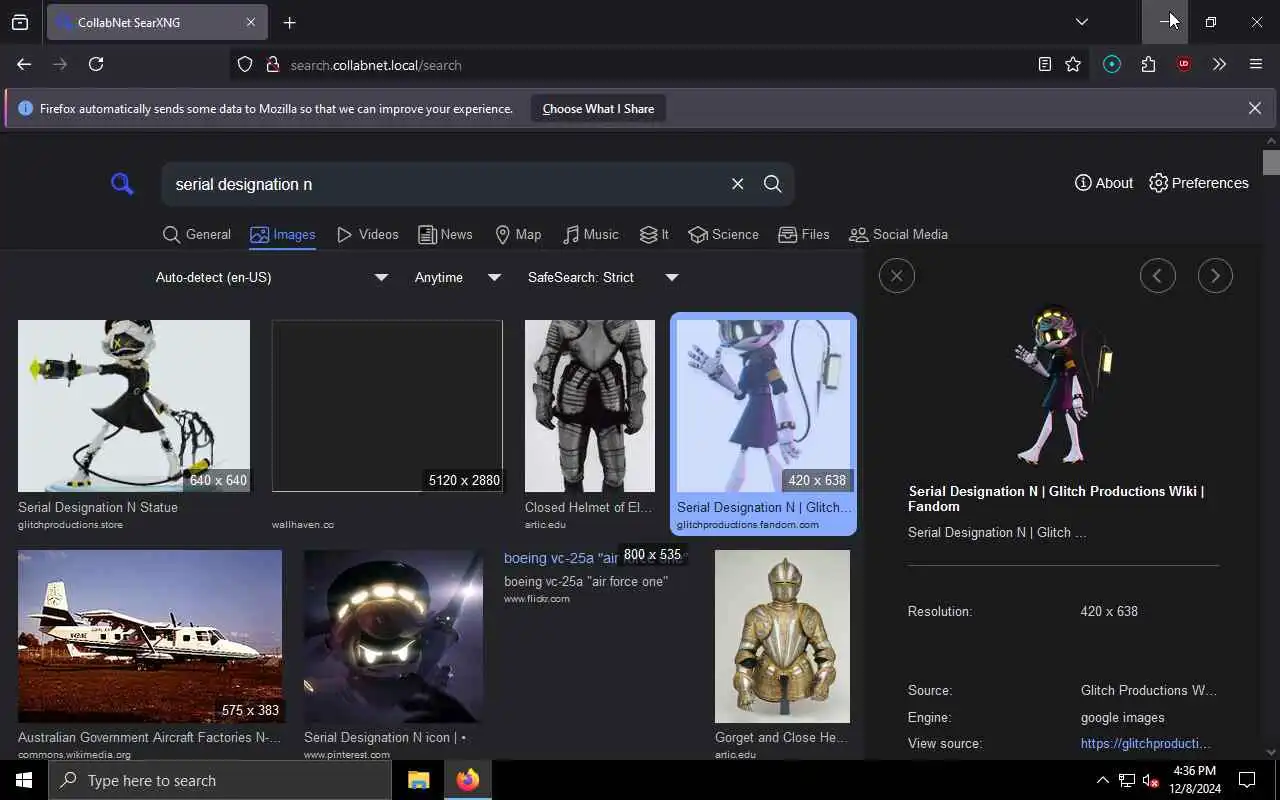
Task: Open the About page
Action: (1104, 183)
